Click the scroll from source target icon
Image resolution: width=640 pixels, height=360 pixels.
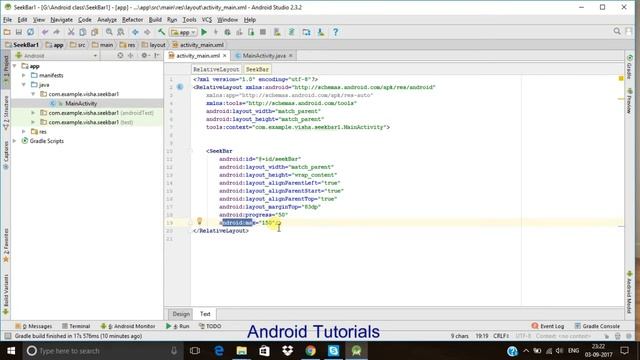click(x=120, y=56)
